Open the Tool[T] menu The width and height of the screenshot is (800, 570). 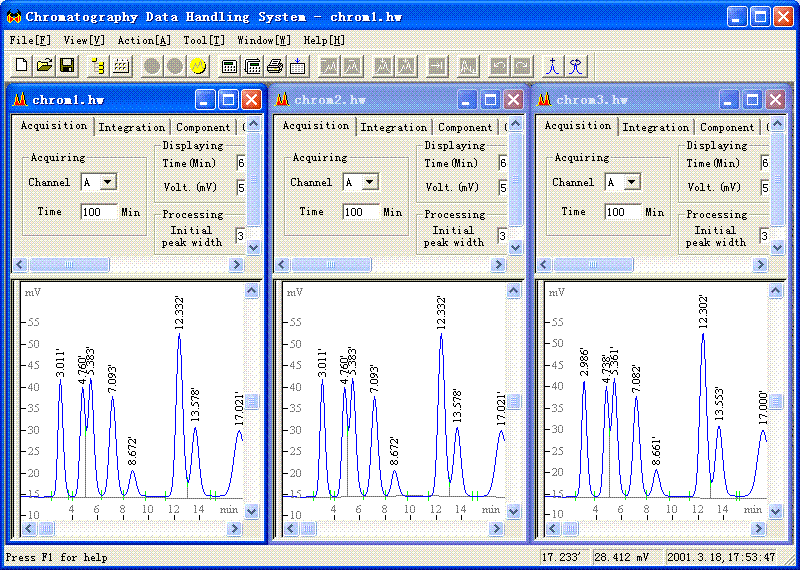point(204,40)
